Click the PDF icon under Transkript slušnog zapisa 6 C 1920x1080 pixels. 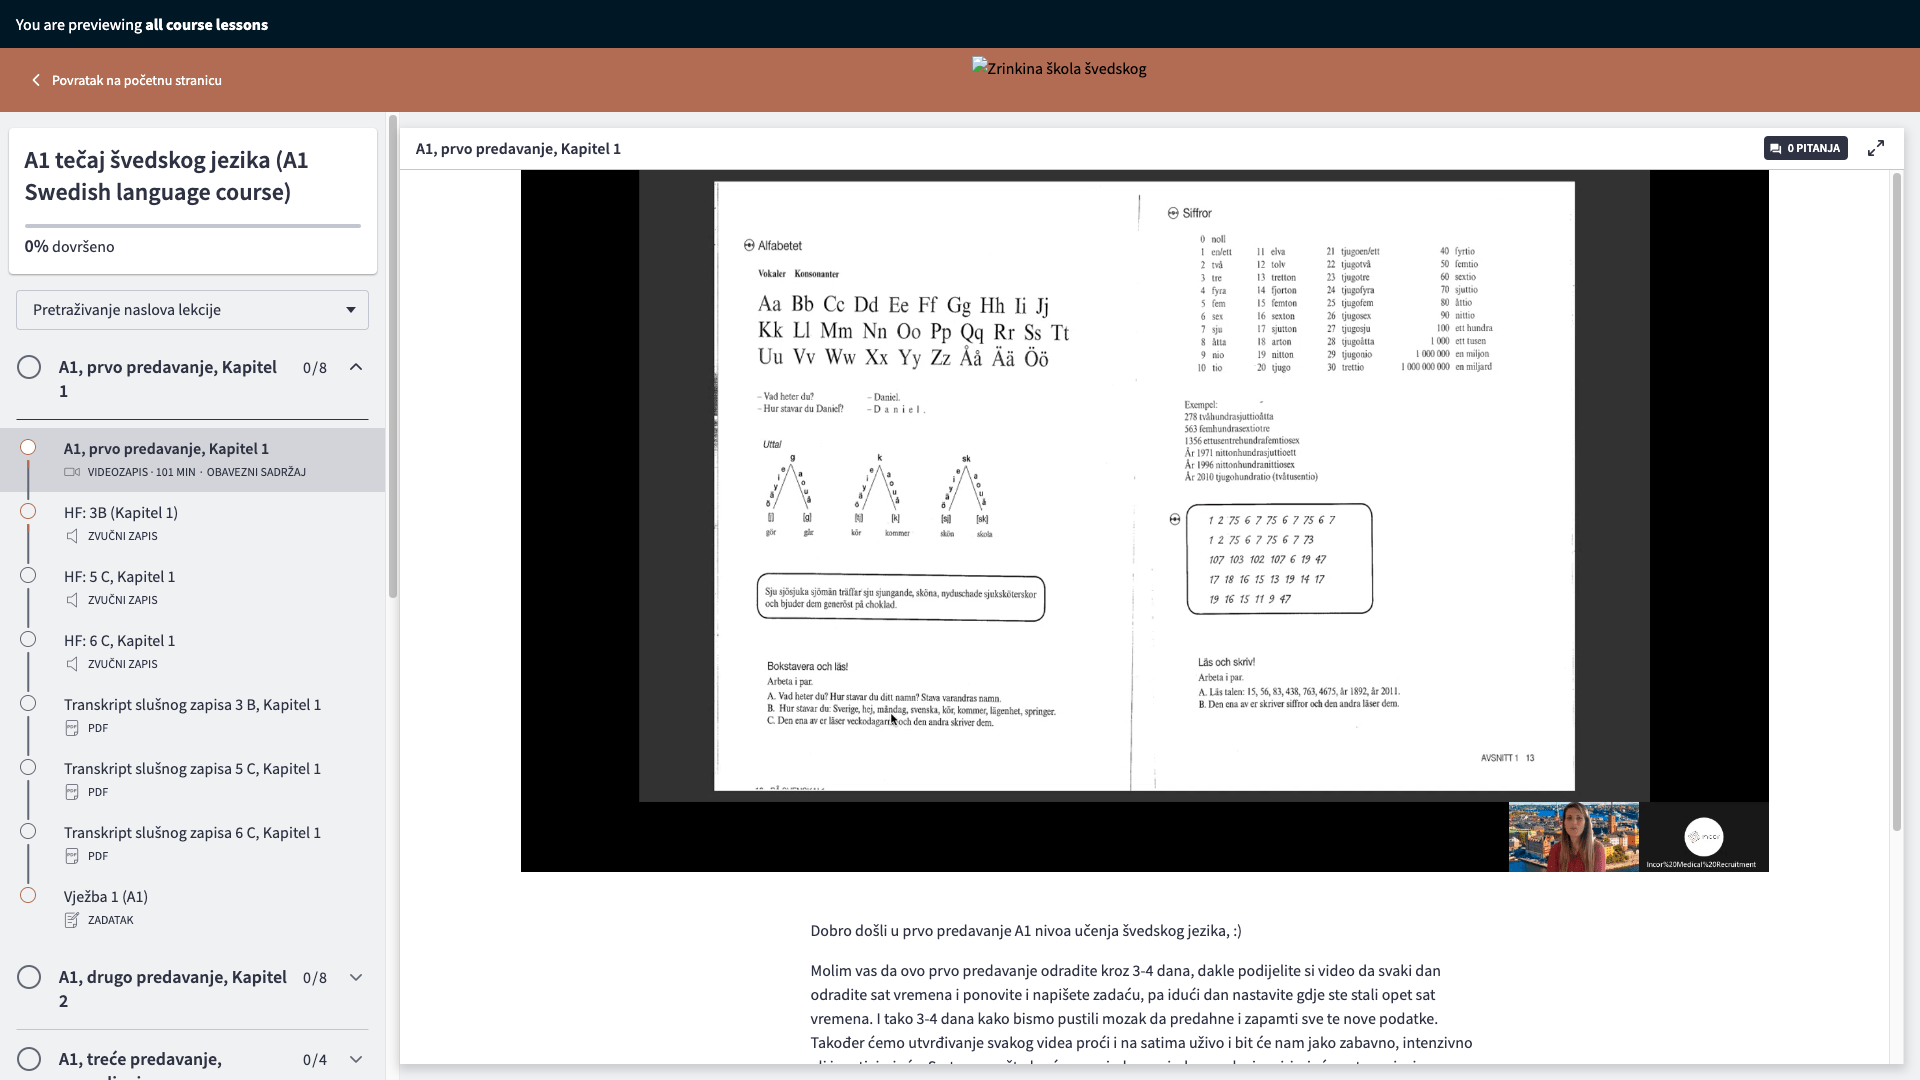tap(72, 856)
